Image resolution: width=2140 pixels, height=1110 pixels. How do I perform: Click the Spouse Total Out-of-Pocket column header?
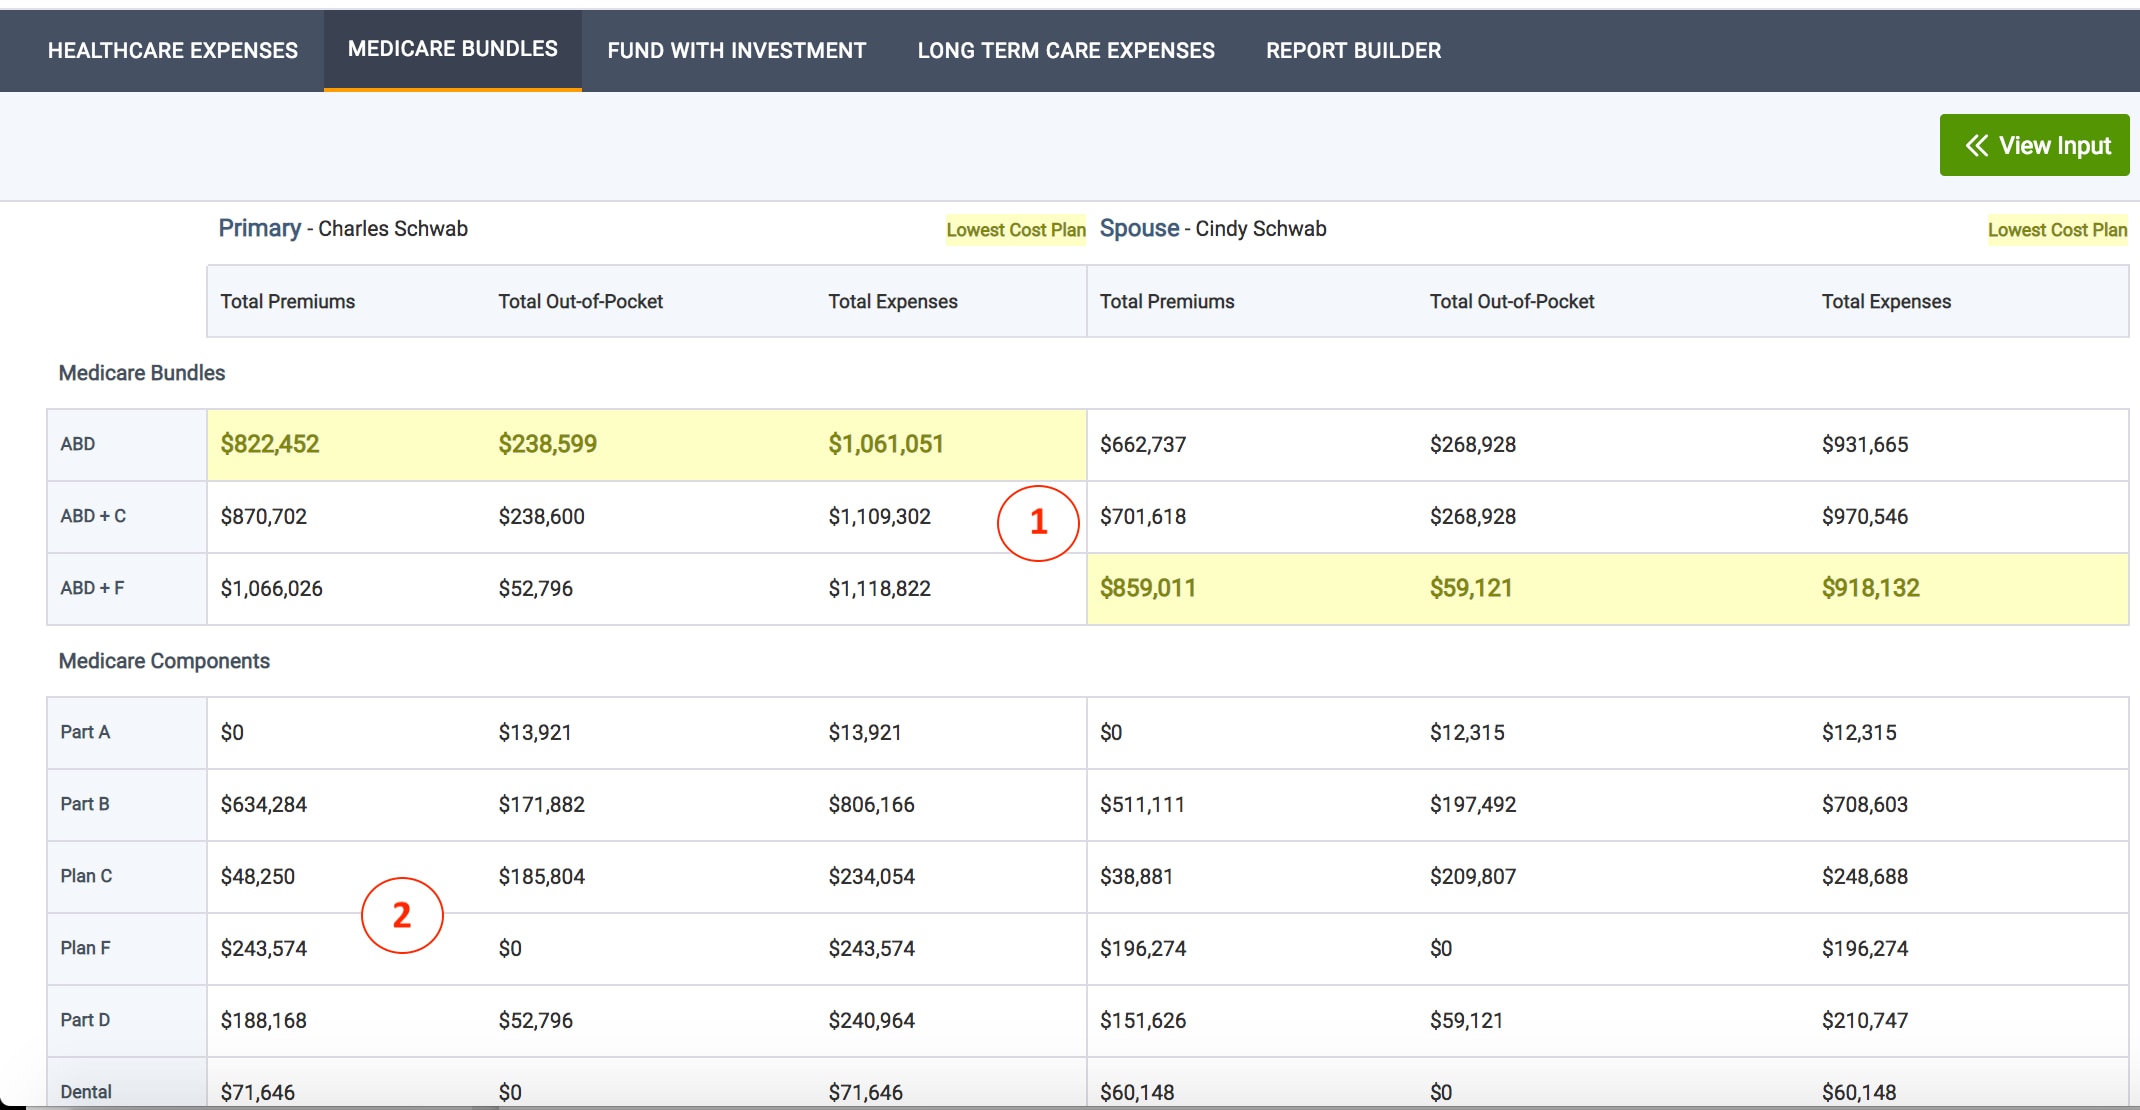tap(1512, 301)
